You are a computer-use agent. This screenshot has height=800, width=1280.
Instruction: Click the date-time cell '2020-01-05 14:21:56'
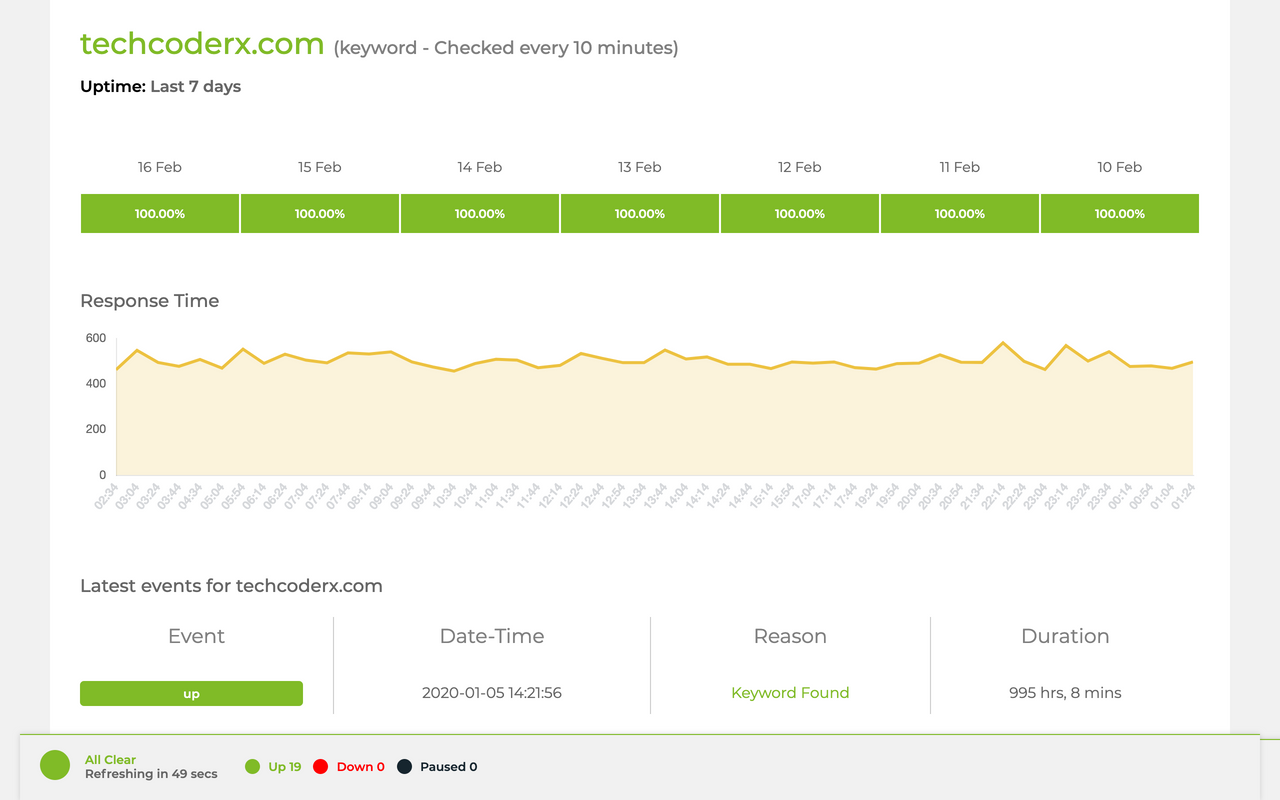tap(492, 693)
